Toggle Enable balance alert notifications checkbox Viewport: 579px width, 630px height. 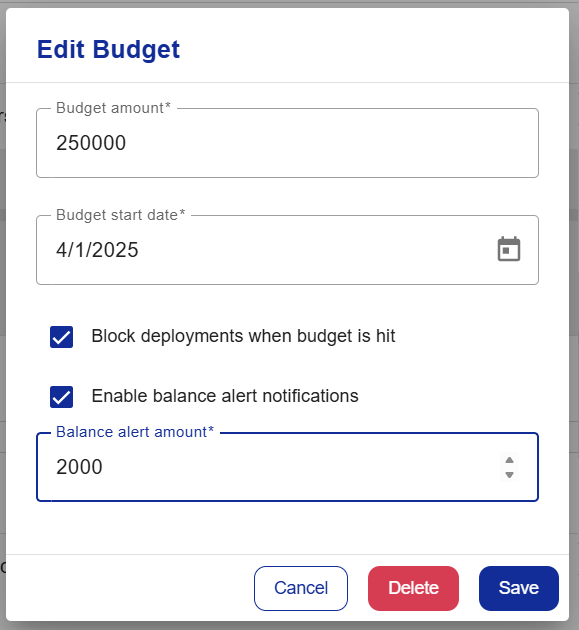(61, 397)
